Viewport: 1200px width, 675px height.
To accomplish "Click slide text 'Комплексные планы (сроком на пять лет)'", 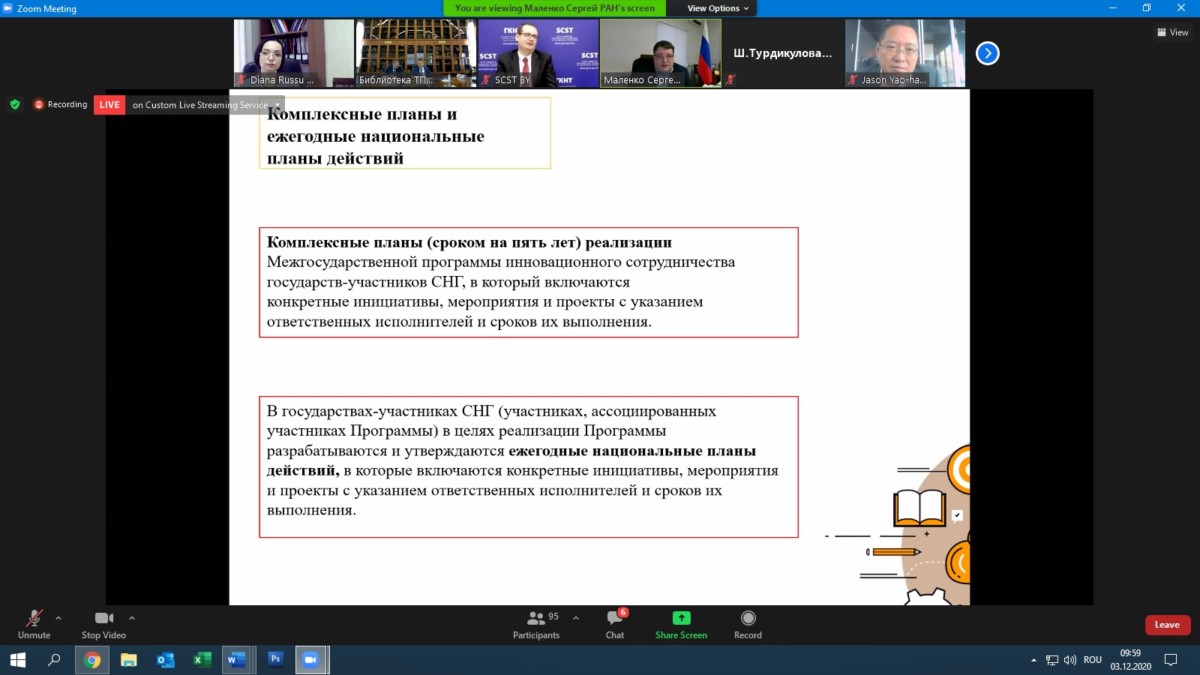I will [x=424, y=242].
